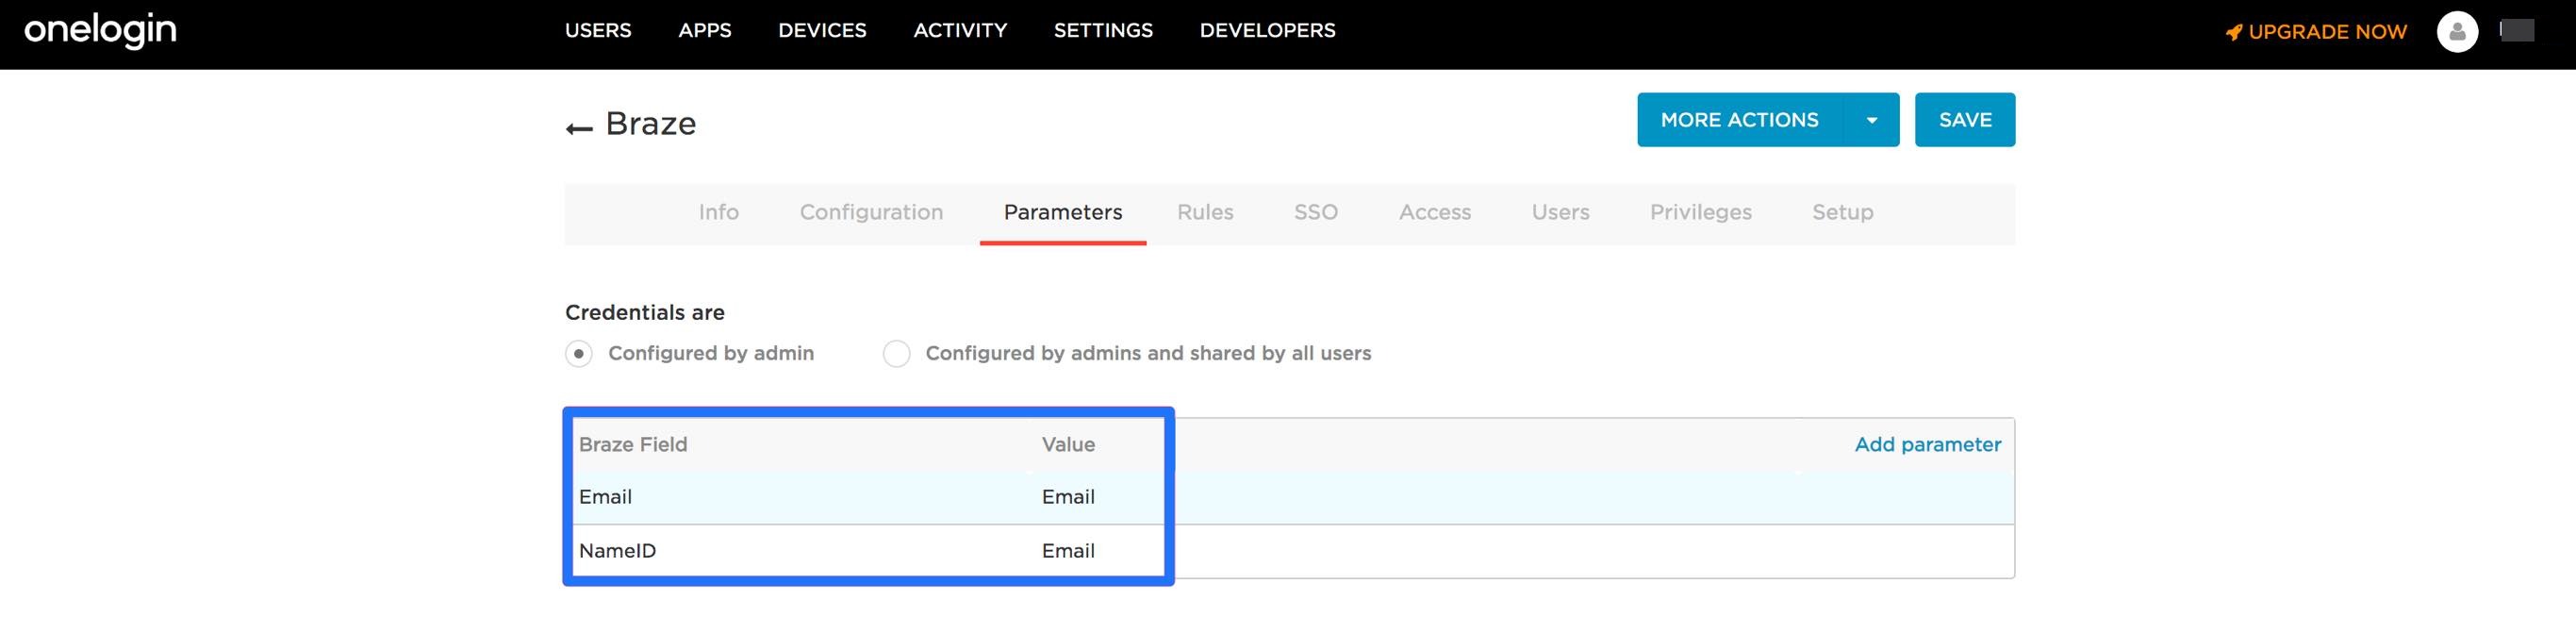Select Configured by admins and shared option
Viewport: 2576px width, 617px height.
coord(897,354)
